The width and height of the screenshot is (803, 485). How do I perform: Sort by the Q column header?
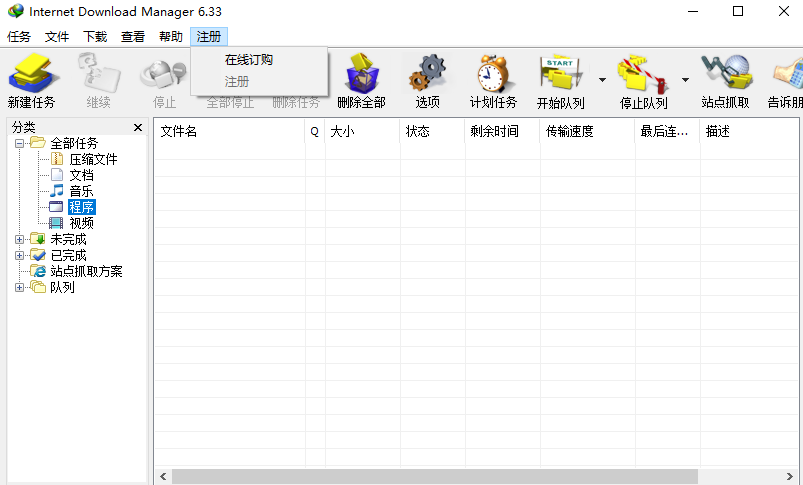[314, 132]
